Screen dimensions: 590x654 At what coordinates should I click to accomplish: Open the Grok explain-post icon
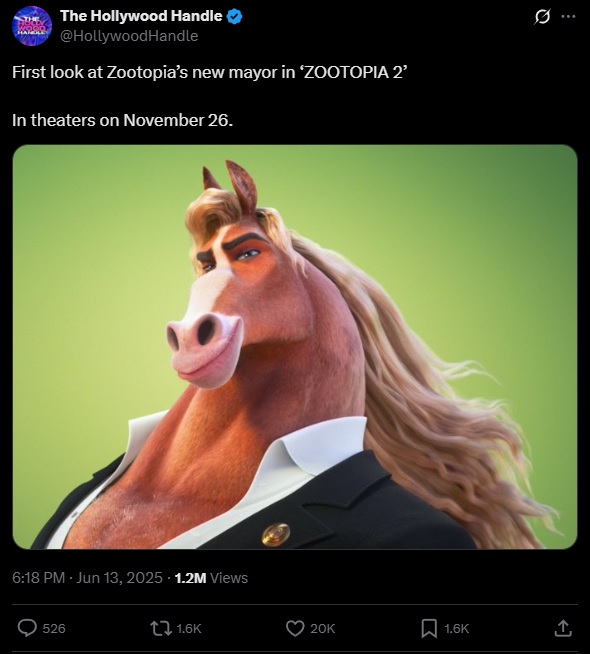point(542,17)
